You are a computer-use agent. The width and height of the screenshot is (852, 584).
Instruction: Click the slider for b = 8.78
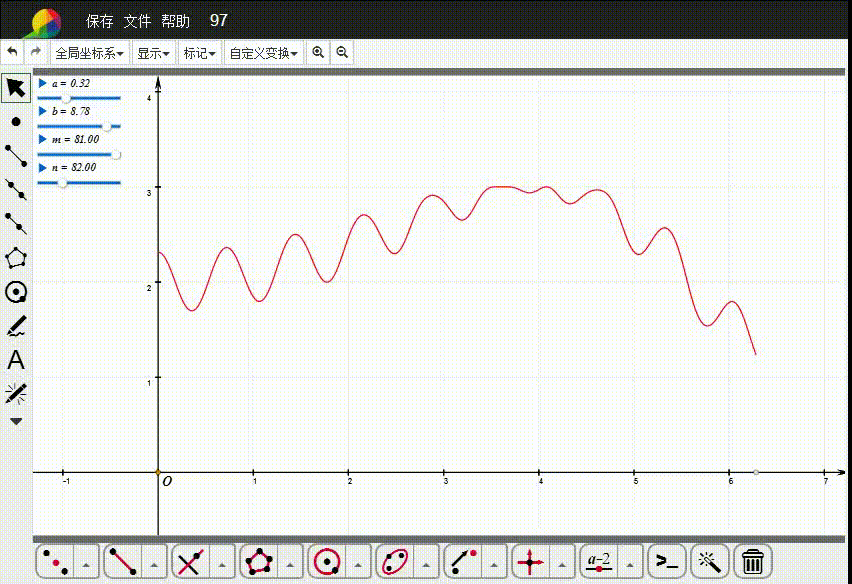click(x=79, y=127)
